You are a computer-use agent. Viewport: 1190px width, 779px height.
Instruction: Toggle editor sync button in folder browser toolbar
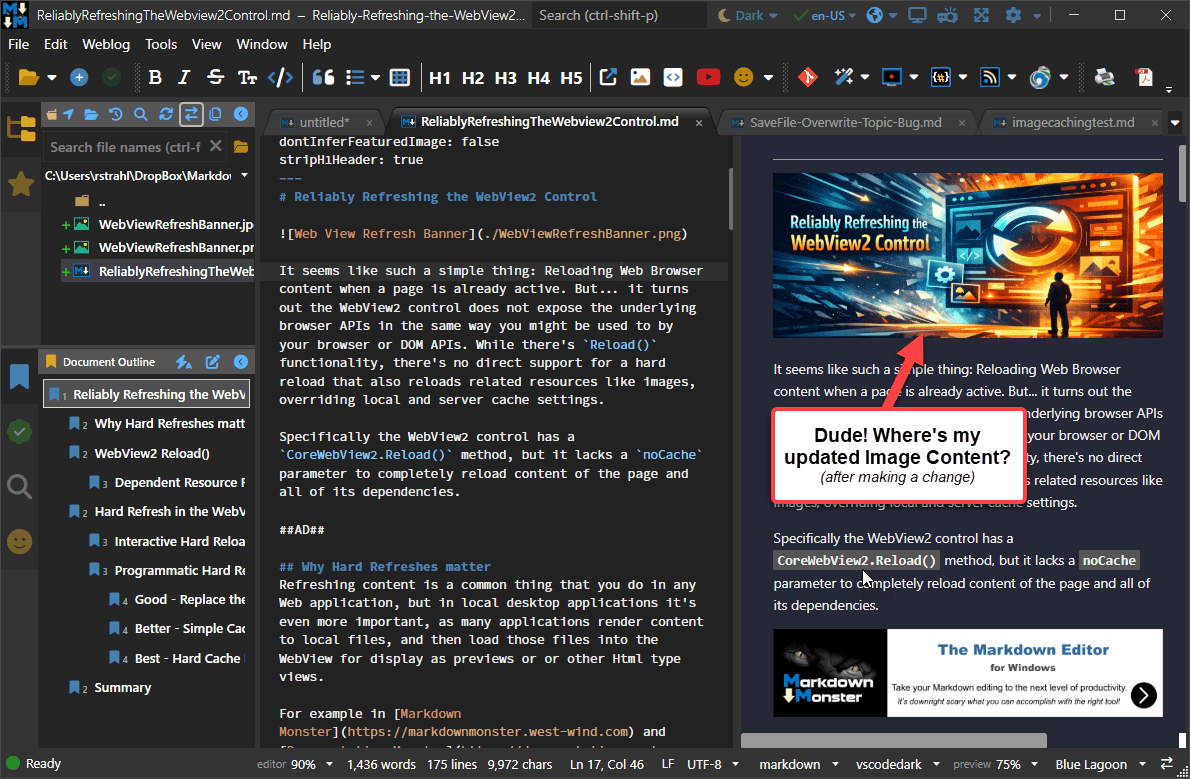click(x=190, y=115)
